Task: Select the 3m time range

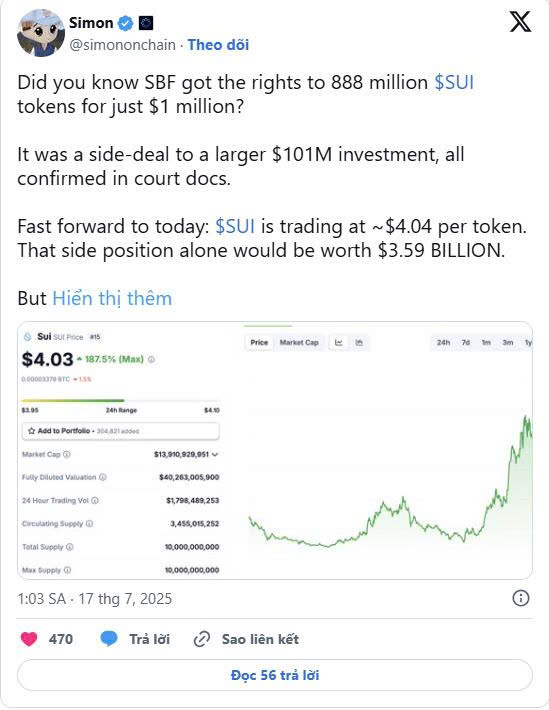Action: 508,343
